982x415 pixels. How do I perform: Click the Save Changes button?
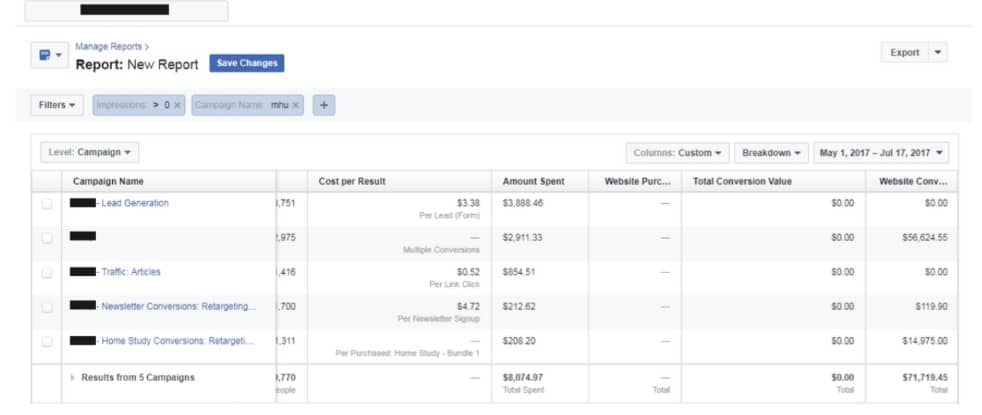click(x=246, y=63)
